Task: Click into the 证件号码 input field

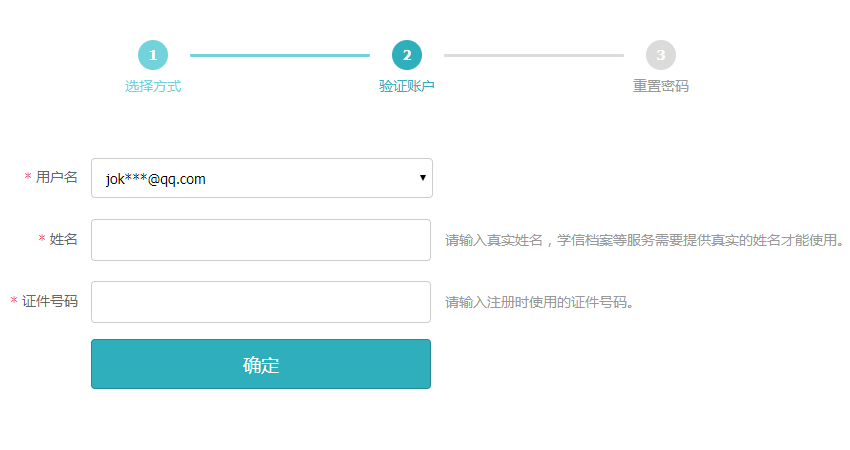Action: click(261, 302)
